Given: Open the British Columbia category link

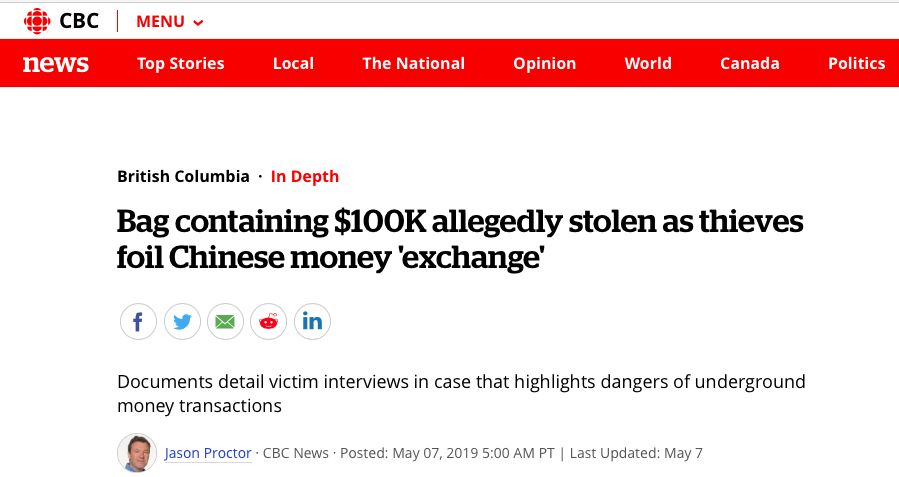Looking at the screenshot, I should (183, 176).
